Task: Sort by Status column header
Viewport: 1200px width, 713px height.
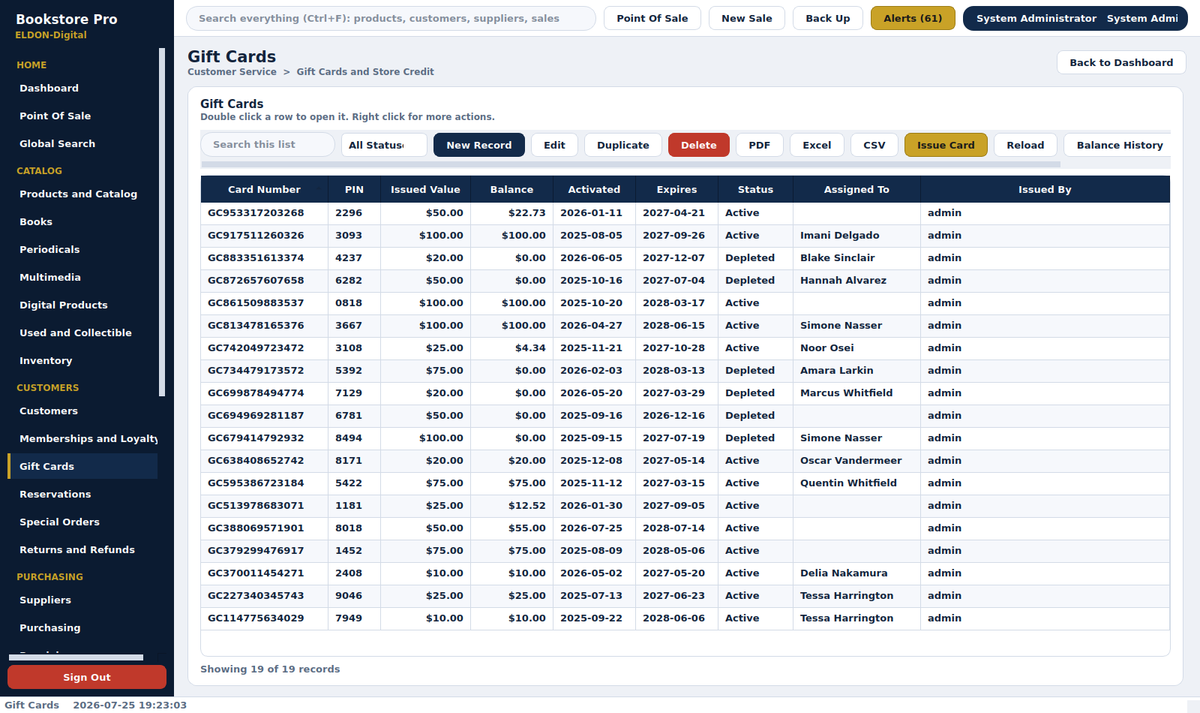Action: tap(755, 189)
